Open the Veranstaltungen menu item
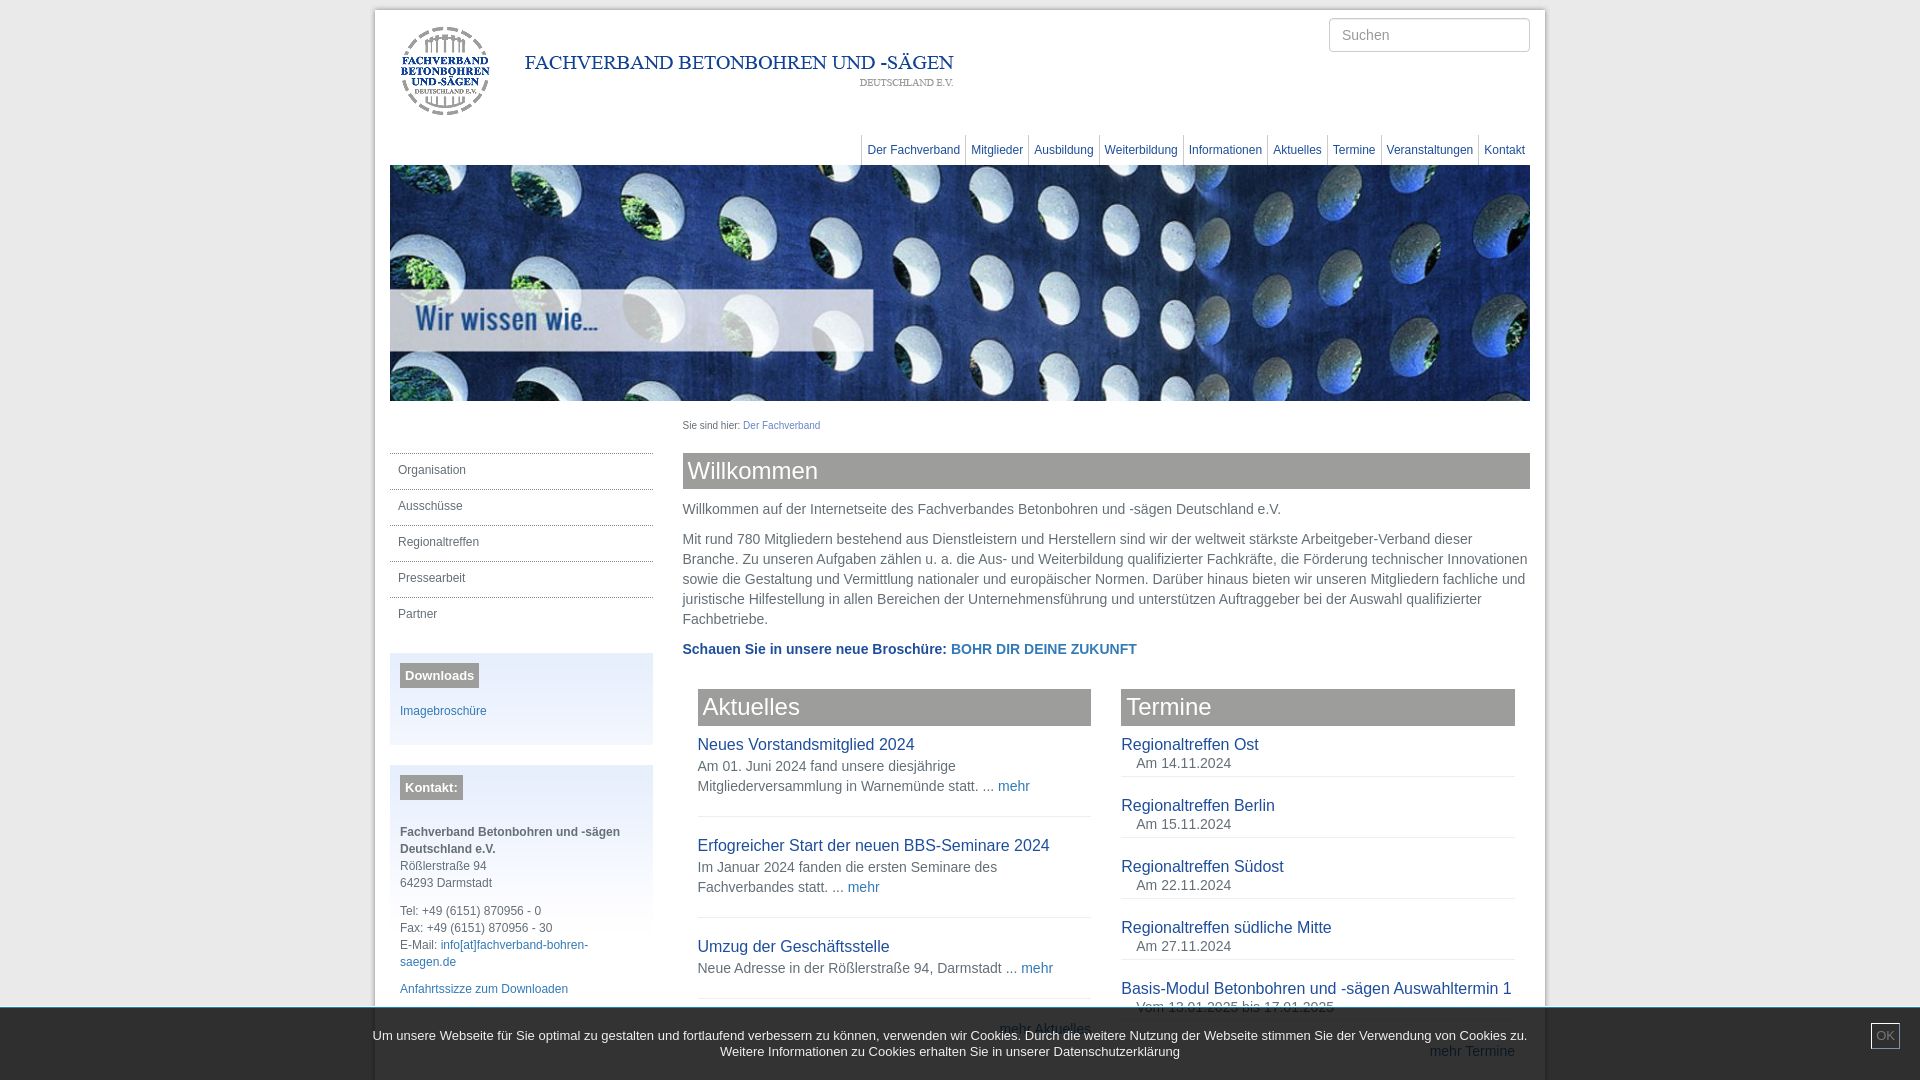This screenshot has width=1920, height=1080. pos(1429,150)
